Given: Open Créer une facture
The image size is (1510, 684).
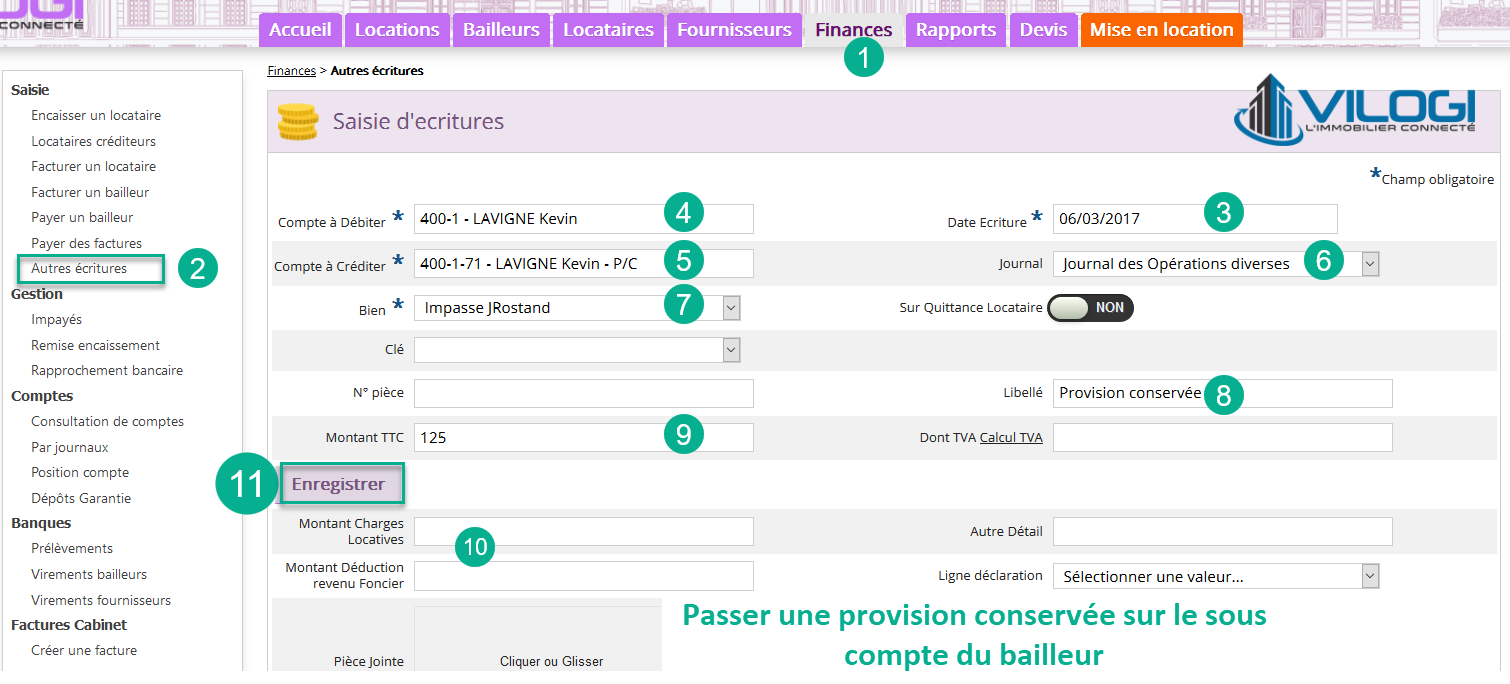Looking at the screenshot, I should [x=84, y=651].
